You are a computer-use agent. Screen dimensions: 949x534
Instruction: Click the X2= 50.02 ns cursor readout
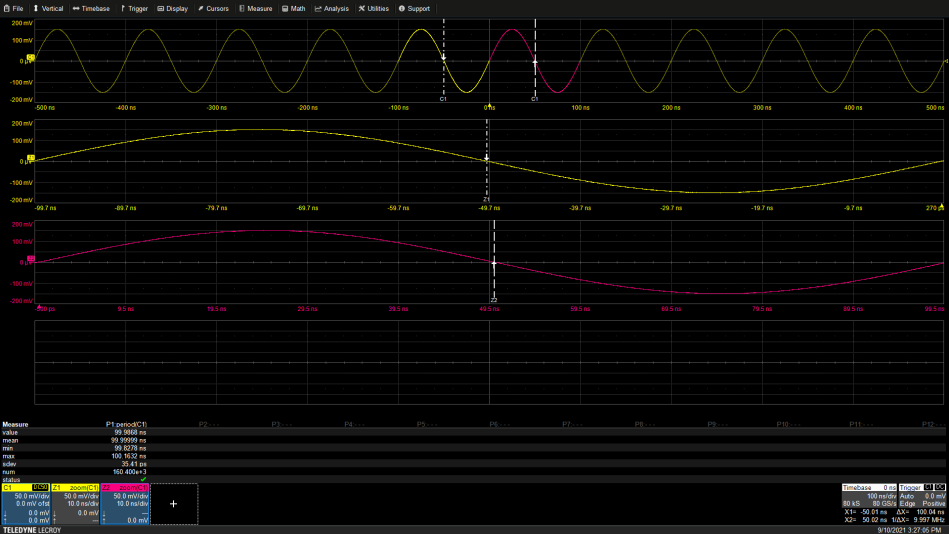[x=865, y=520]
